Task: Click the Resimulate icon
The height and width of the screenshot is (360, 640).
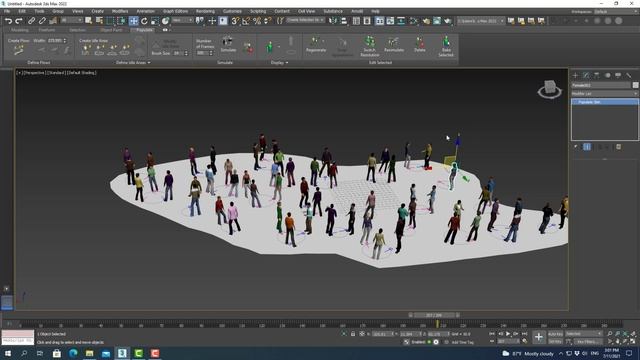Action: [393, 44]
